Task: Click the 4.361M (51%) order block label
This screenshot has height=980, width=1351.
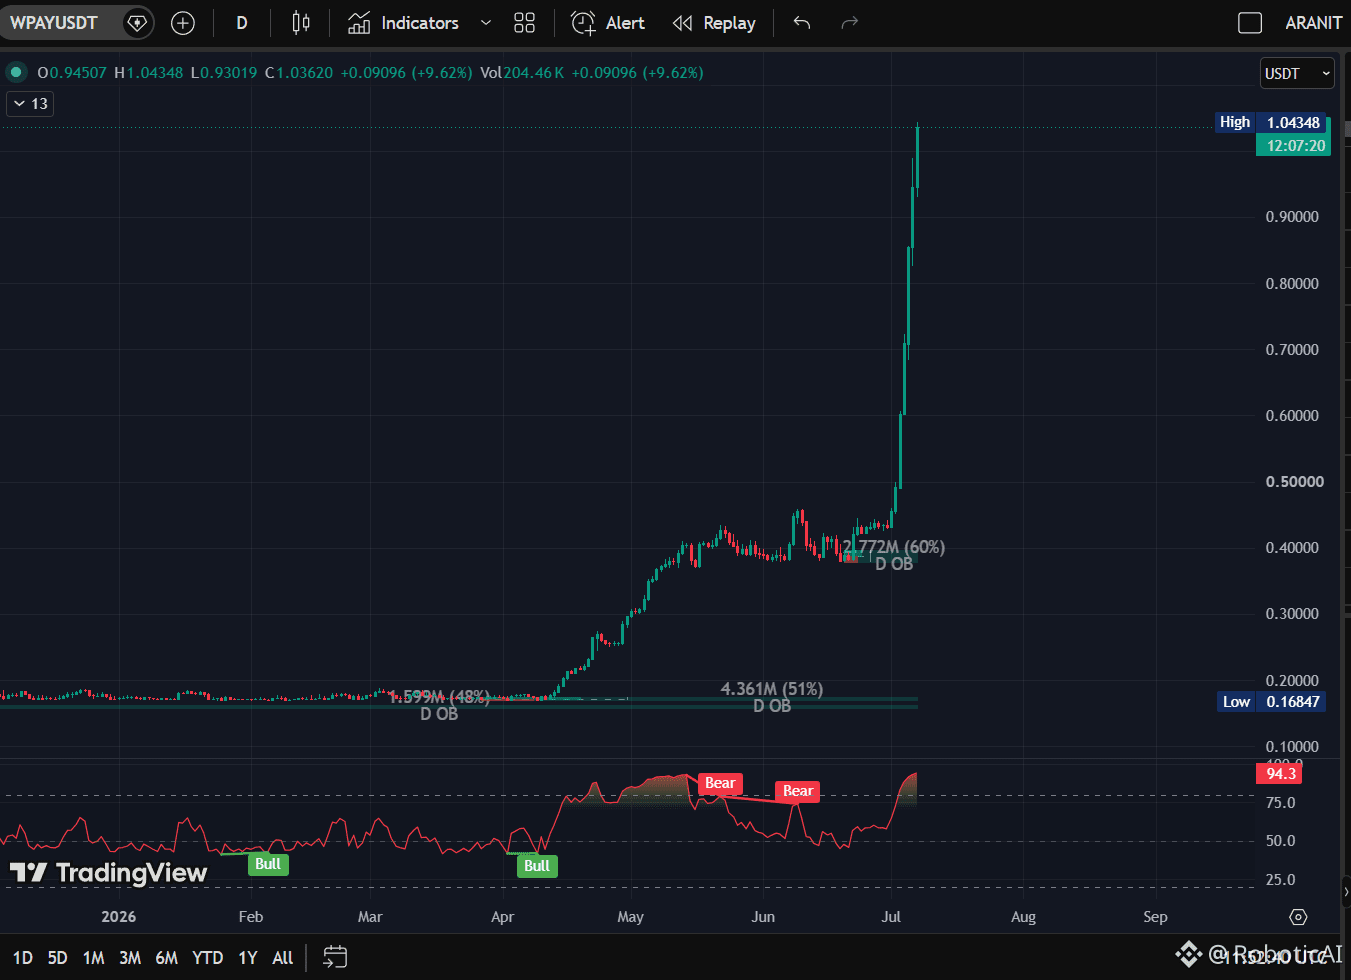Action: (772, 689)
